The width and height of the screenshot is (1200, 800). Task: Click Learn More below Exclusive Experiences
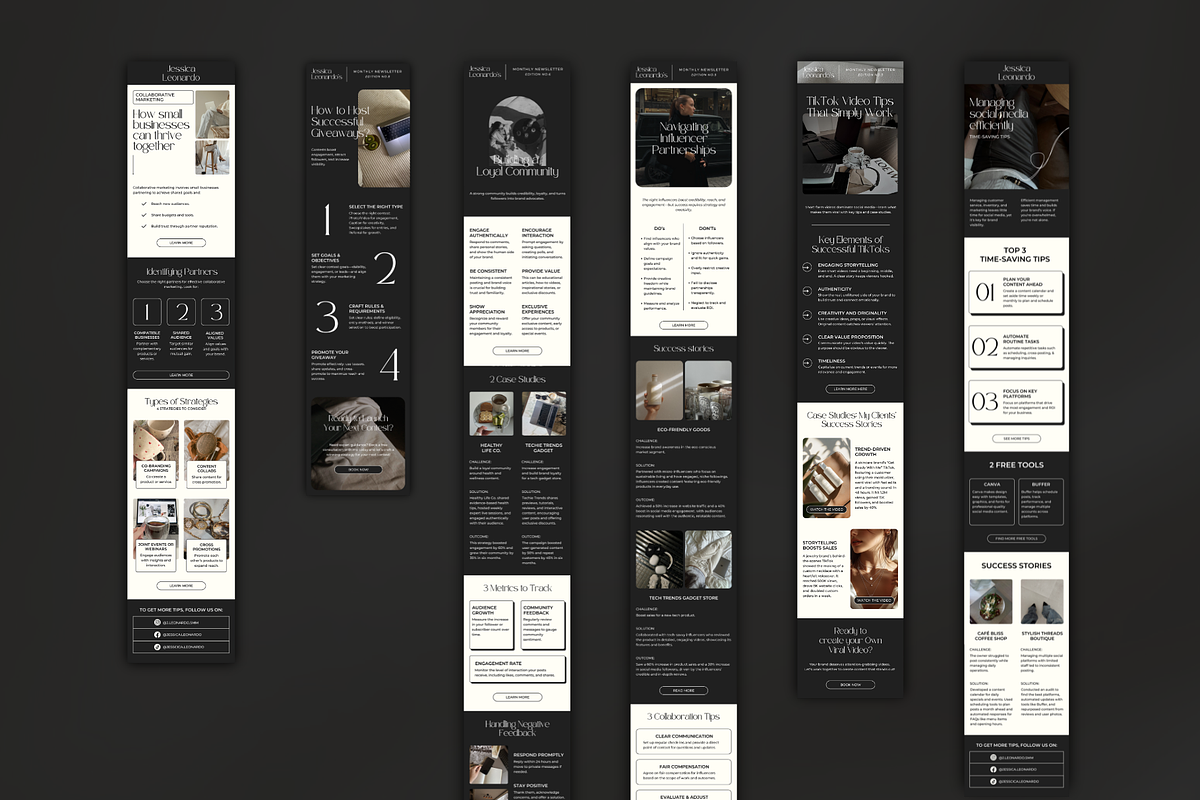[x=517, y=351]
